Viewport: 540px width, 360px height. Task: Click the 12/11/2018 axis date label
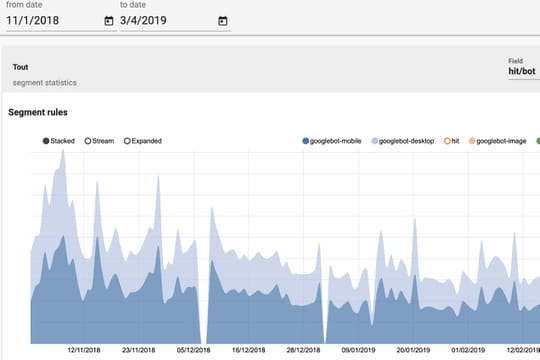pos(84,350)
